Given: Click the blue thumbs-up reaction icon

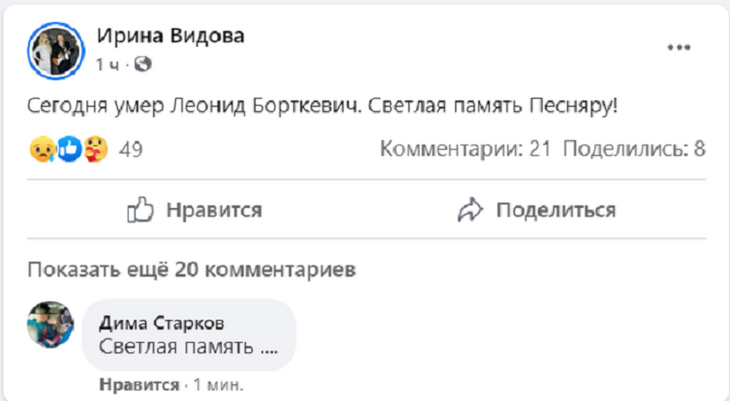Looking at the screenshot, I should coord(68,150).
